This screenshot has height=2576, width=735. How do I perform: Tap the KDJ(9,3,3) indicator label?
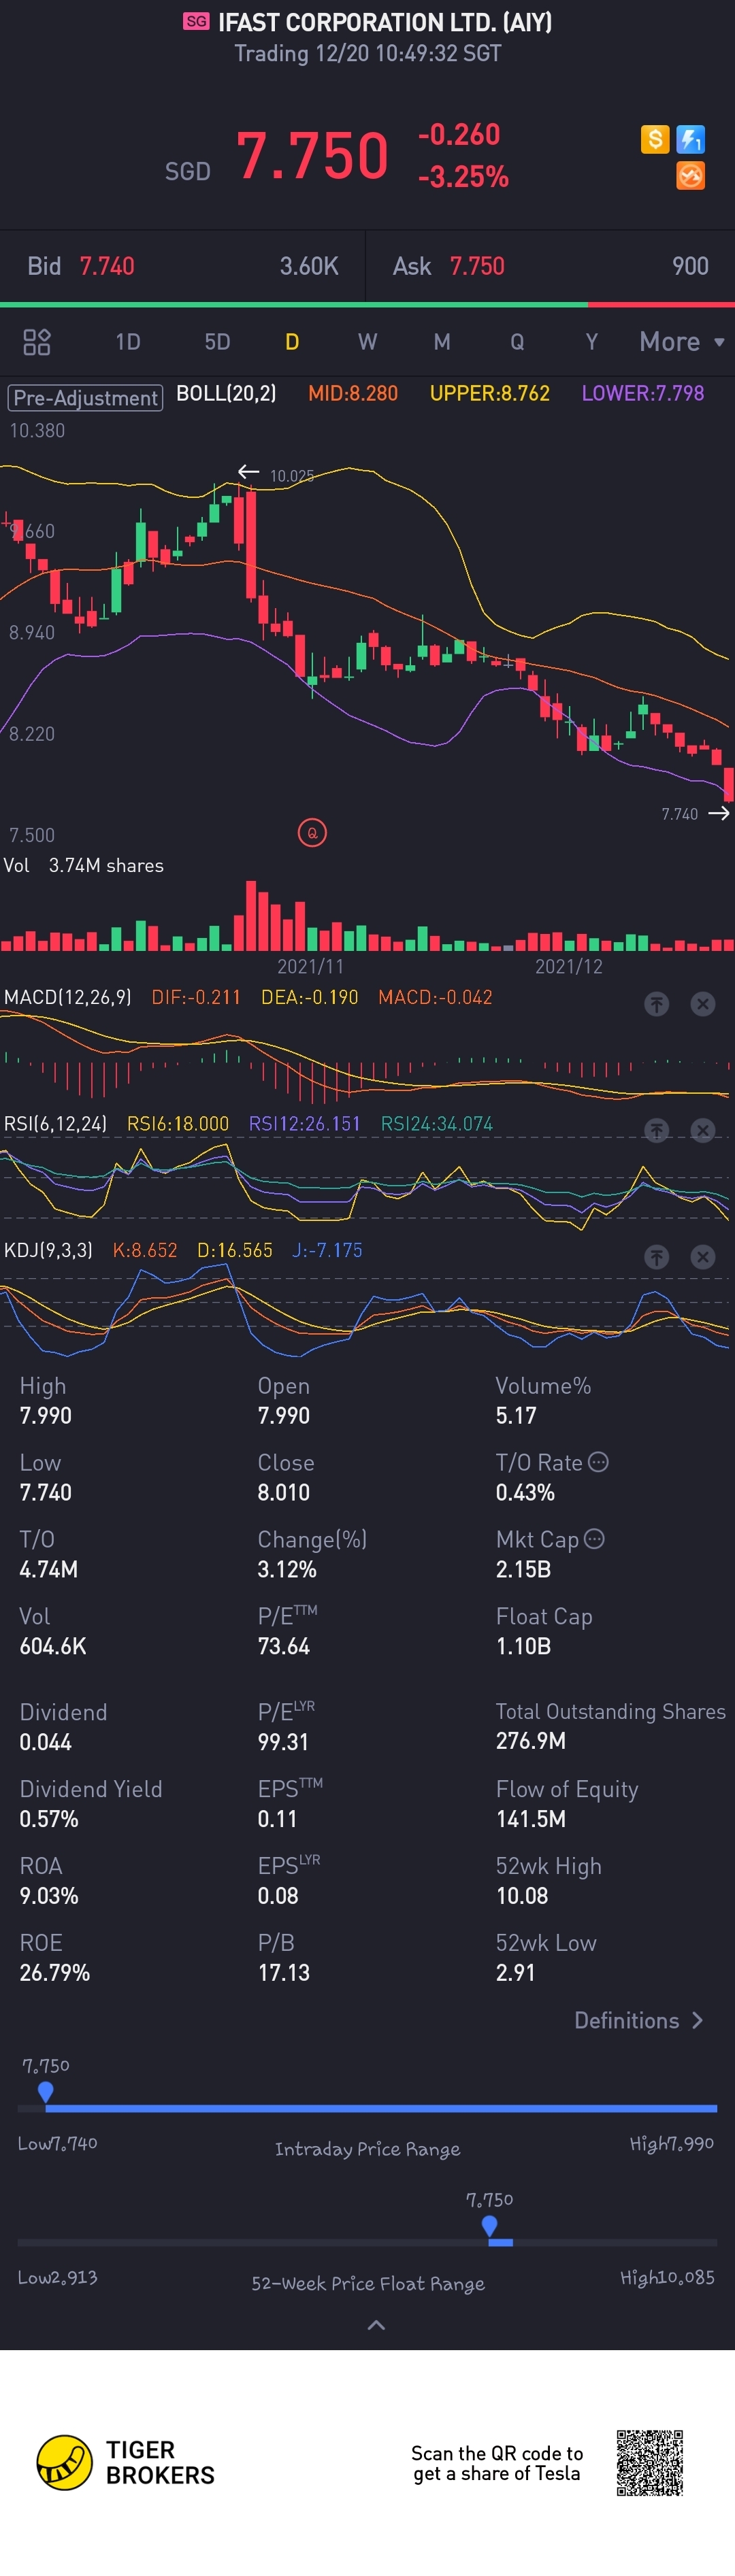[x=48, y=1250]
